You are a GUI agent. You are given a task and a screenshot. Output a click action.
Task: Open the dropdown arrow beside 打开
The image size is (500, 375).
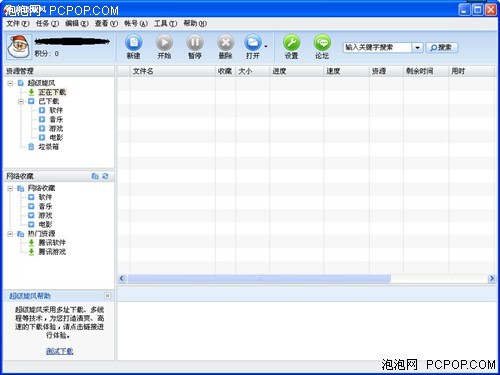(266, 47)
